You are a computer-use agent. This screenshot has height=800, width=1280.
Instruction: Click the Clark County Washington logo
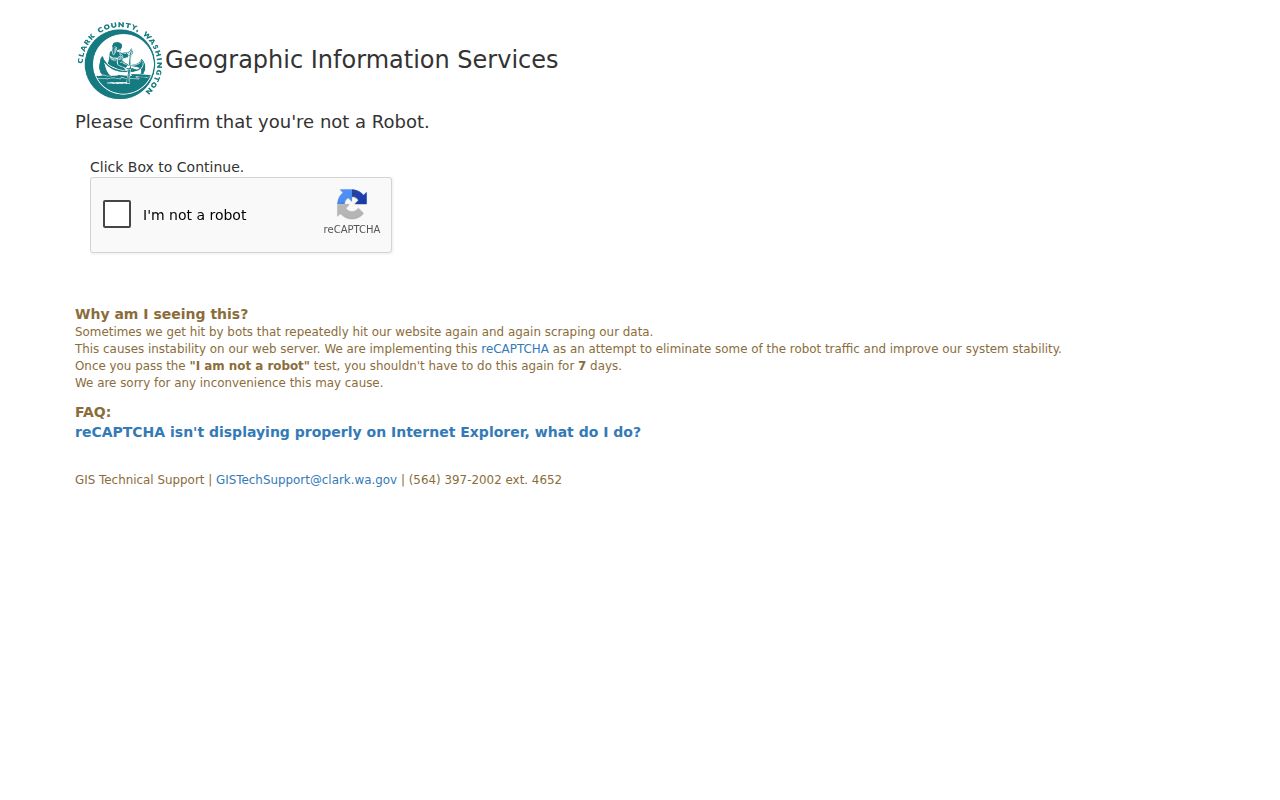click(x=119, y=60)
